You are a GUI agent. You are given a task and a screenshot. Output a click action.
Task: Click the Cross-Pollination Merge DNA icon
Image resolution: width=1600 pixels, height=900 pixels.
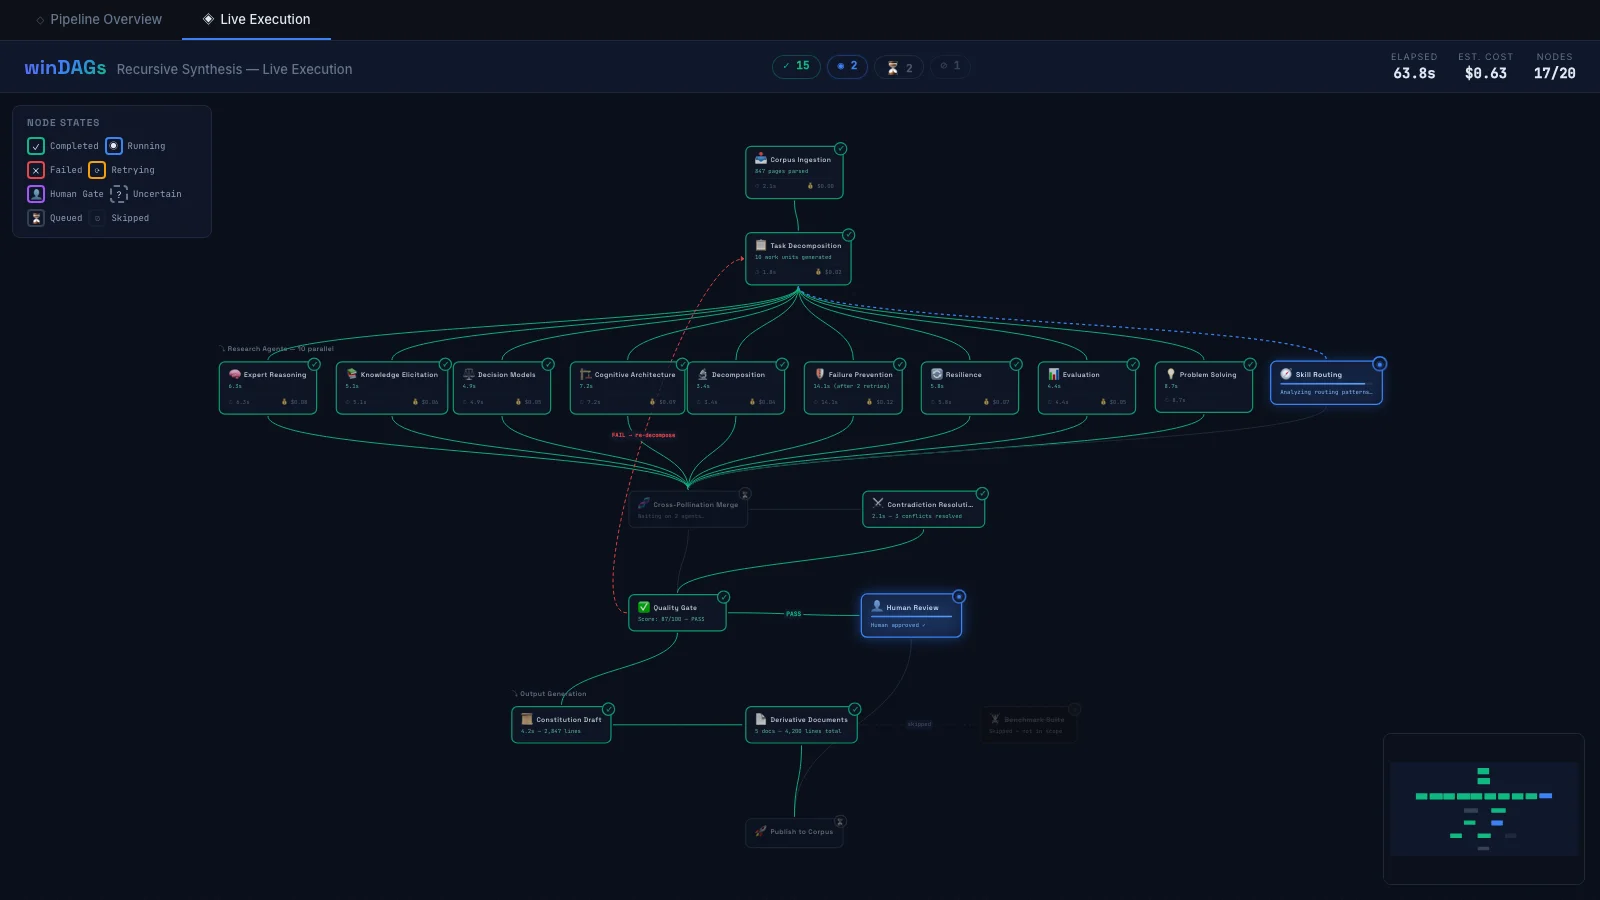tap(644, 504)
